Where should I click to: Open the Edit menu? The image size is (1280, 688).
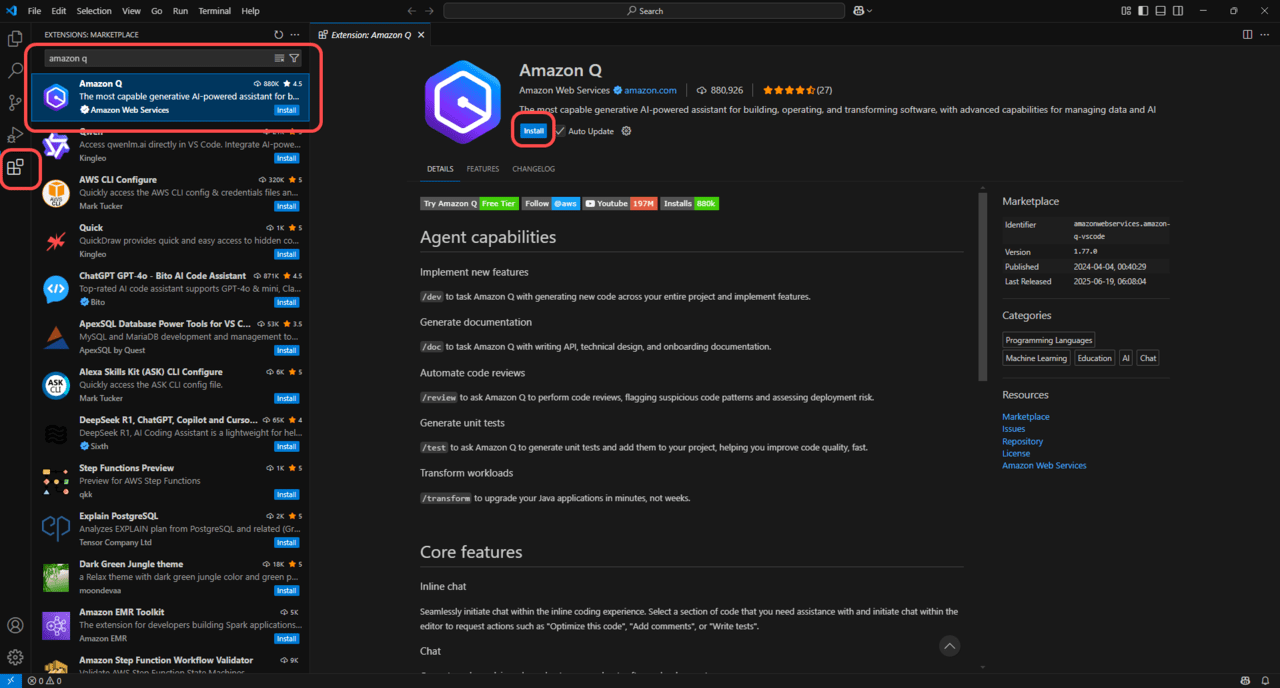59,11
